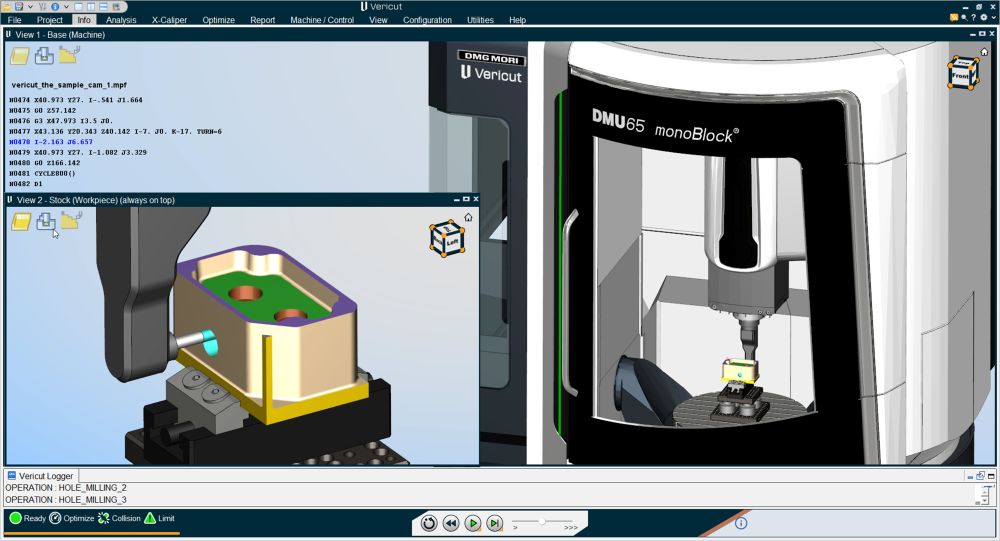Click the Reset Model simulation button
Viewport: 1000px width, 541px height.
[x=429, y=524]
